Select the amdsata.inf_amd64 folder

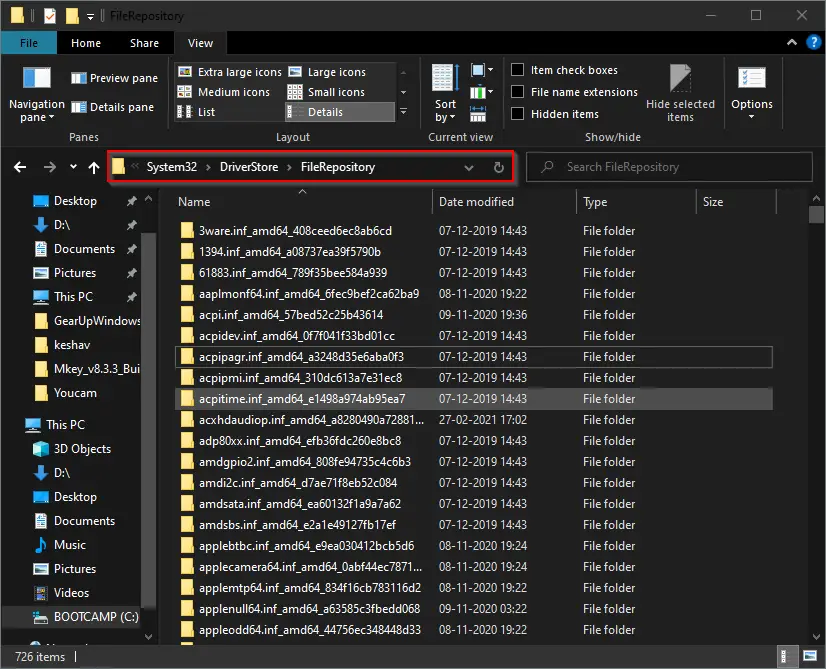click(474, 504)
